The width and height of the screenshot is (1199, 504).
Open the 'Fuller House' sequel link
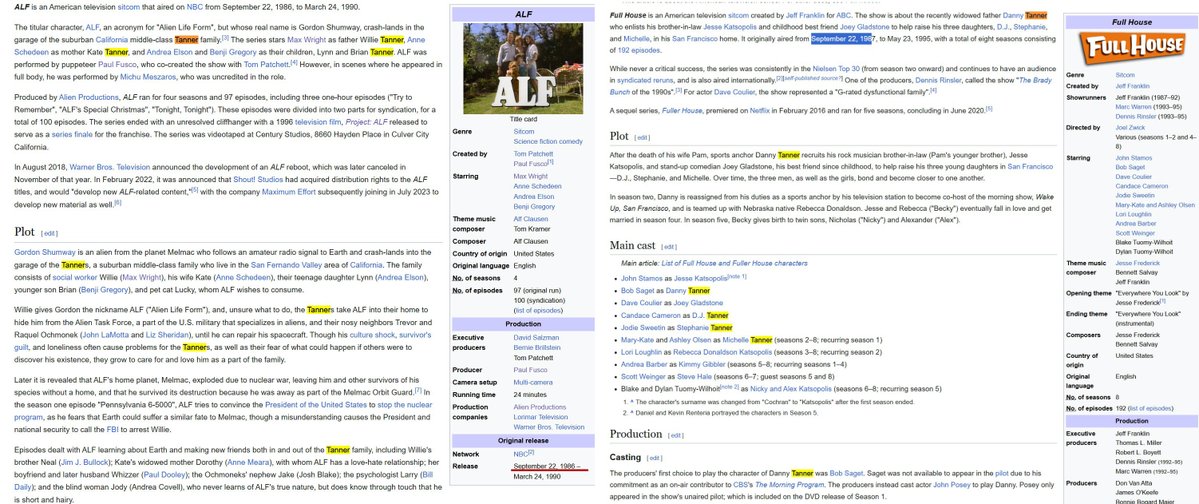pos(681,111)
